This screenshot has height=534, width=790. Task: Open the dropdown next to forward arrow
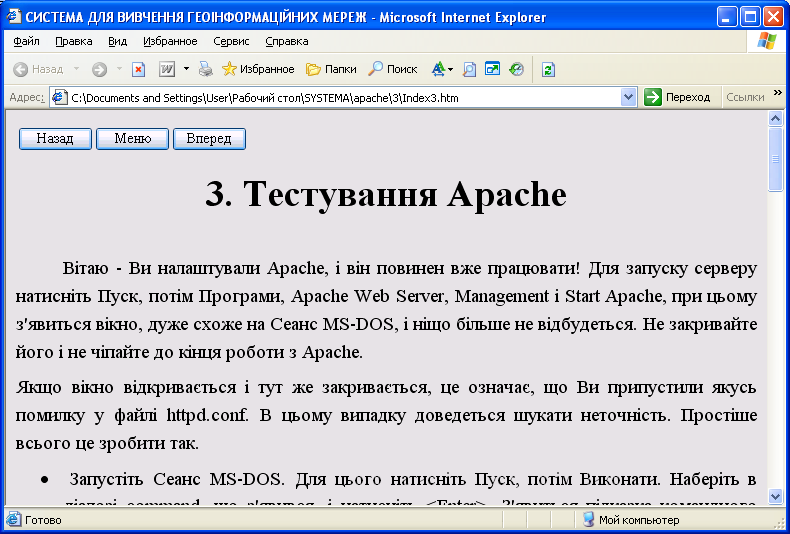[119, 69]
